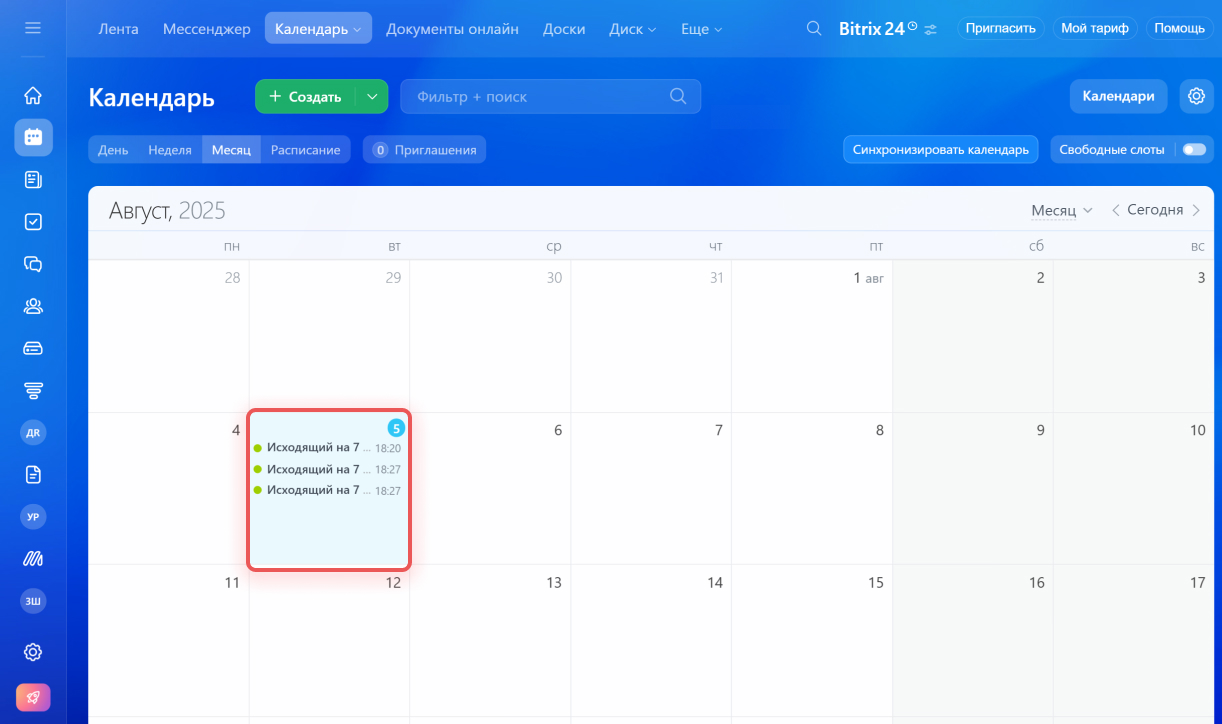Select the day cell numbered 13
The image size is (1222, 724).
tap(490, 640)
